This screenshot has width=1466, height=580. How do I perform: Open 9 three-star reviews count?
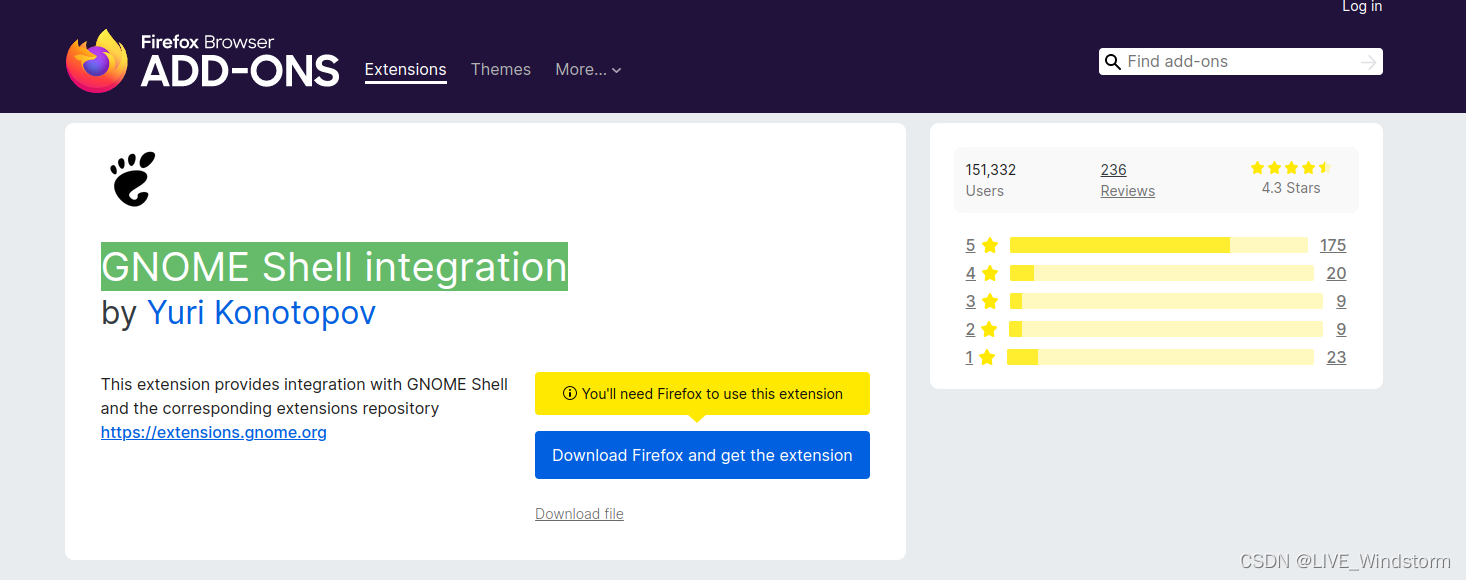[1341, 301]
